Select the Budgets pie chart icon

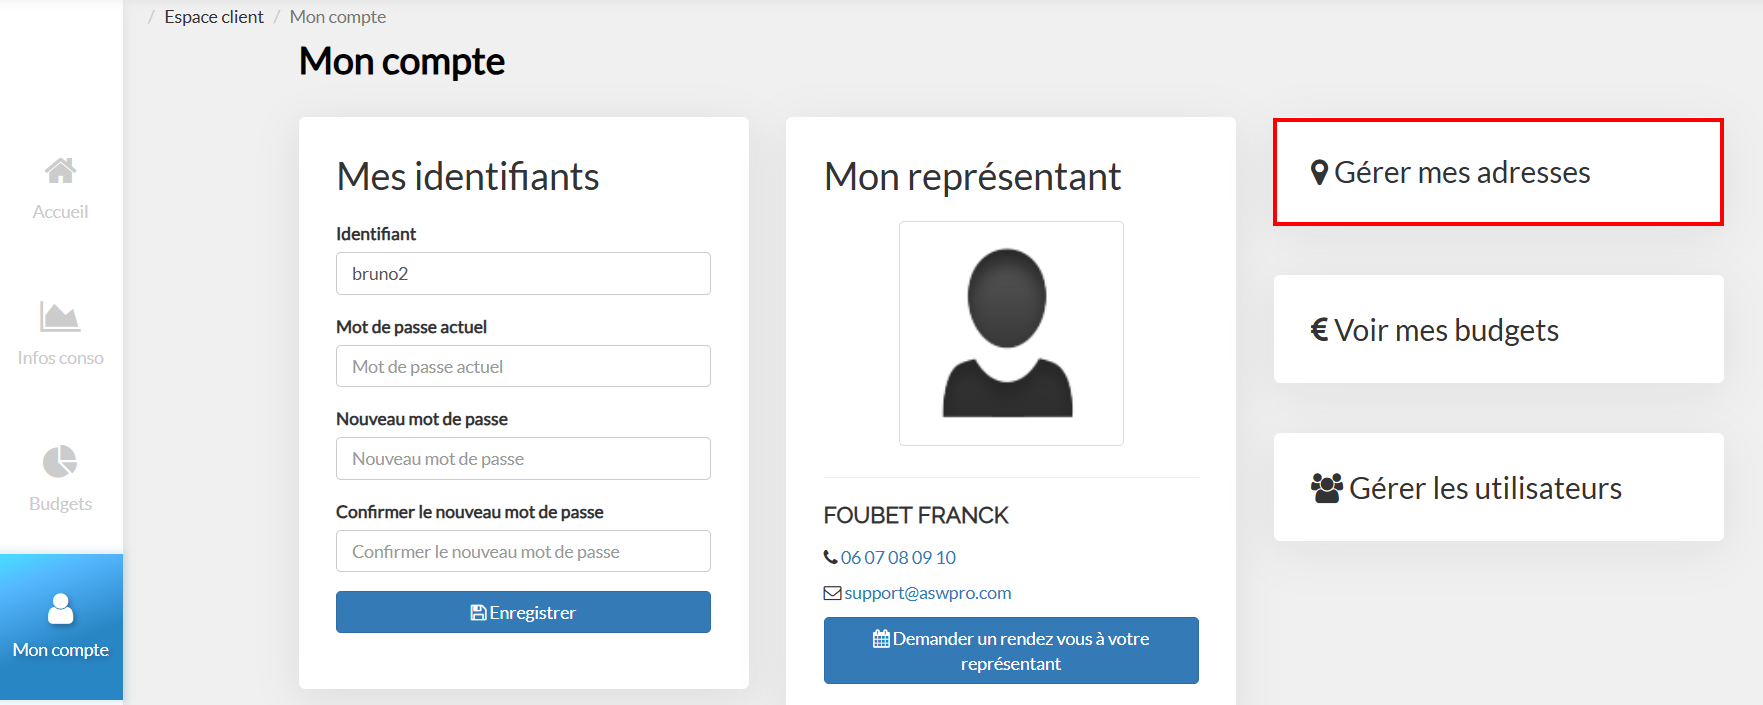(x=60, y=462)
